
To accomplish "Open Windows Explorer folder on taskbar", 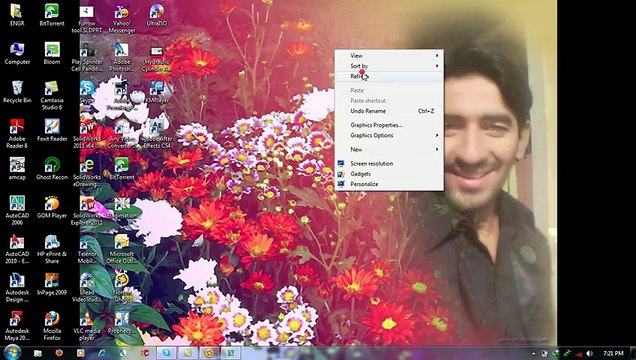I will tap(38, 353).
